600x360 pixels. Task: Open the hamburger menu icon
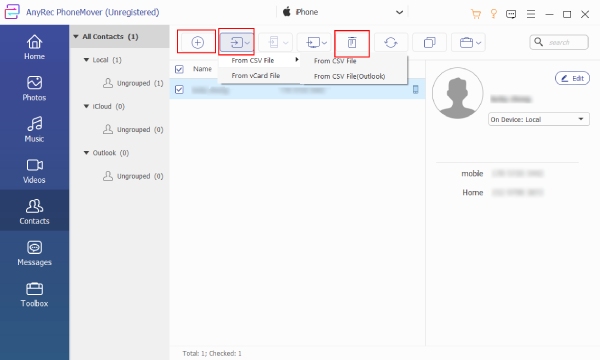coord(531,14)
